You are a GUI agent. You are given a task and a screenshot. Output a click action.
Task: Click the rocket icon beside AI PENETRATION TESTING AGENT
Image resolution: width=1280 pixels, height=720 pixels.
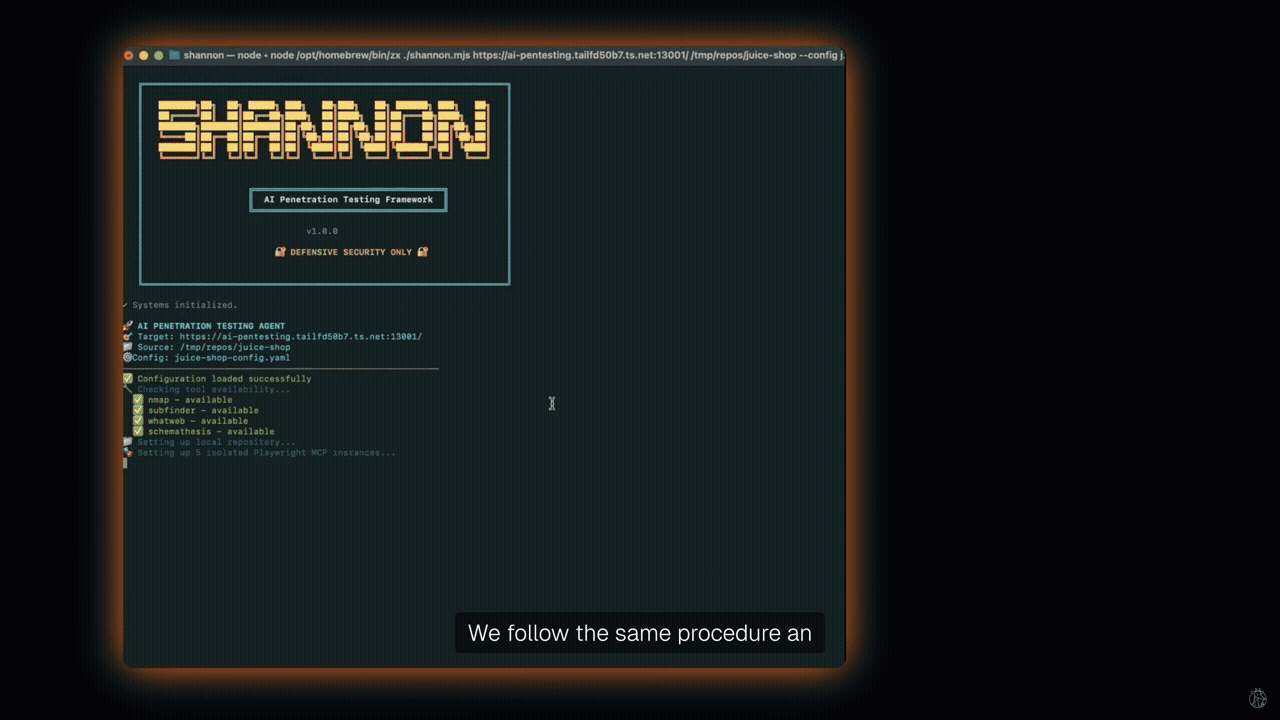128,325
